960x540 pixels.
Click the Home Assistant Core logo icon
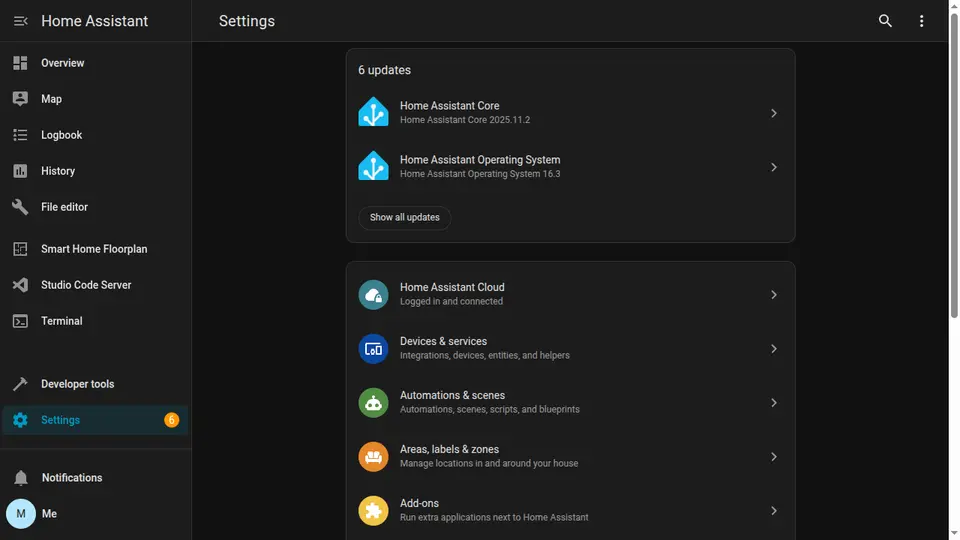click(373, 113)
